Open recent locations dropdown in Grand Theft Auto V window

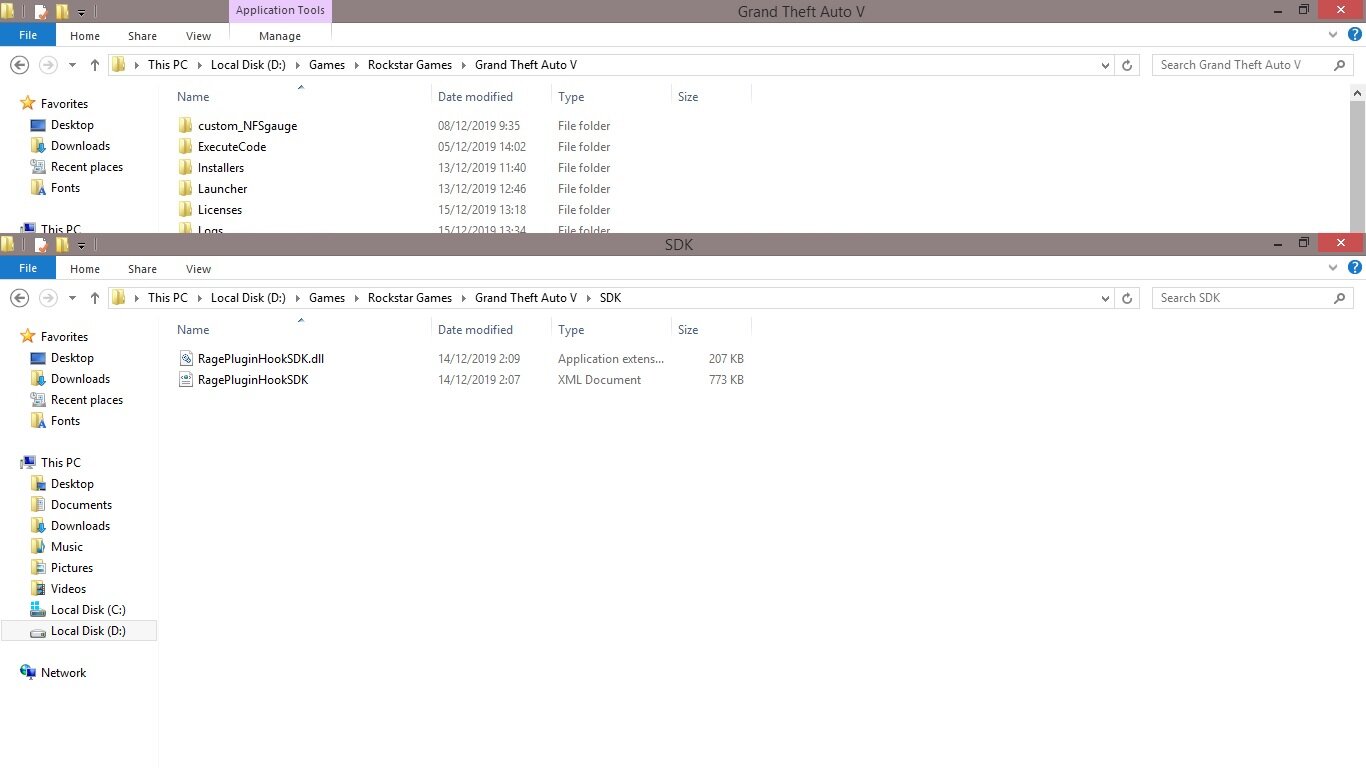(x=72, y=65)
